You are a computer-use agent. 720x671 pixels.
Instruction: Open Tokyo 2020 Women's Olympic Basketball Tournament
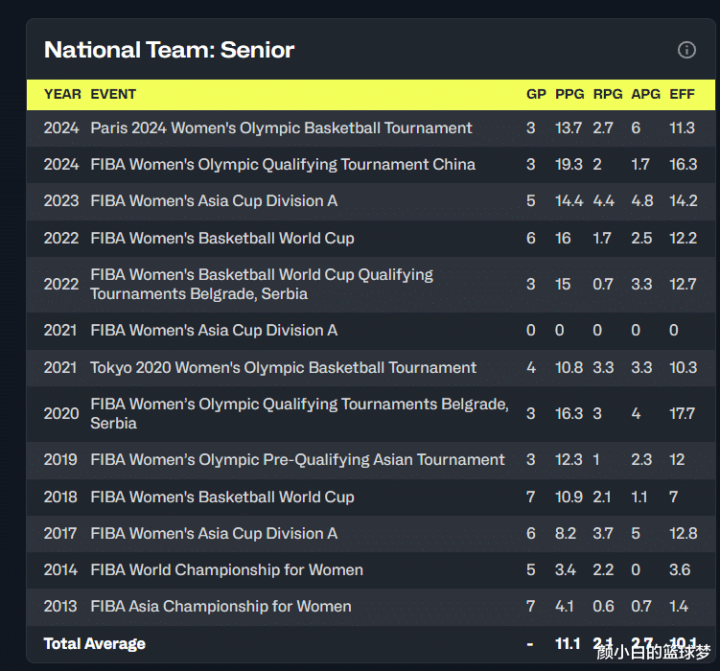click(283, 367)
